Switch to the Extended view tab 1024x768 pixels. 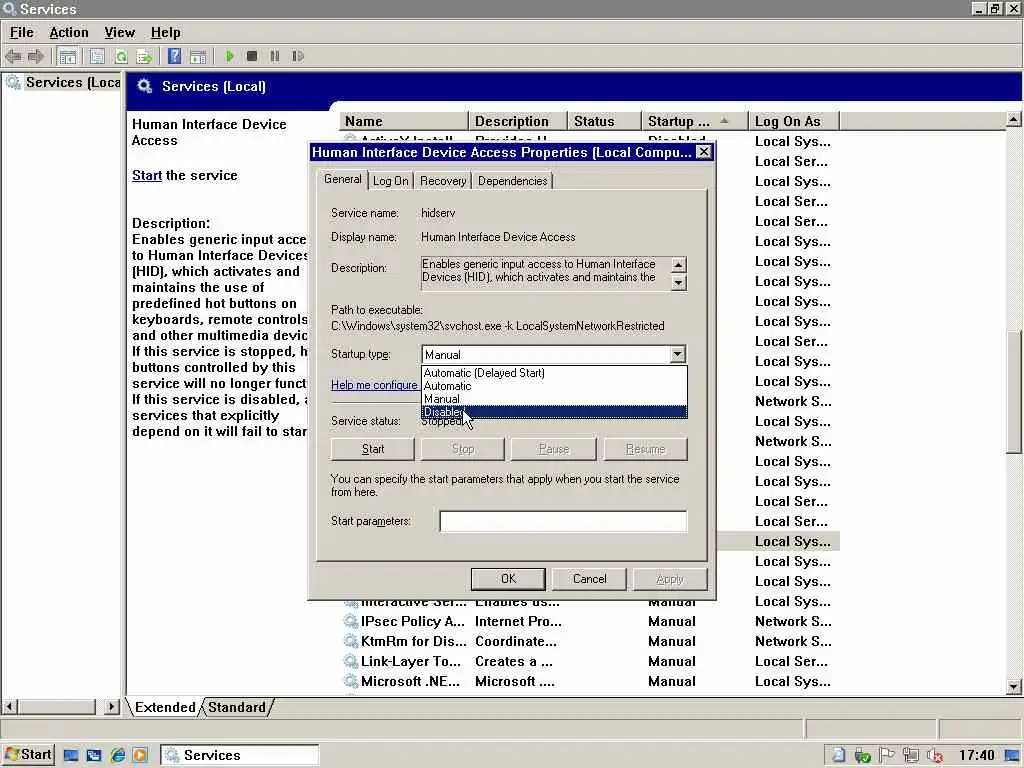click(x=165, y=707)
